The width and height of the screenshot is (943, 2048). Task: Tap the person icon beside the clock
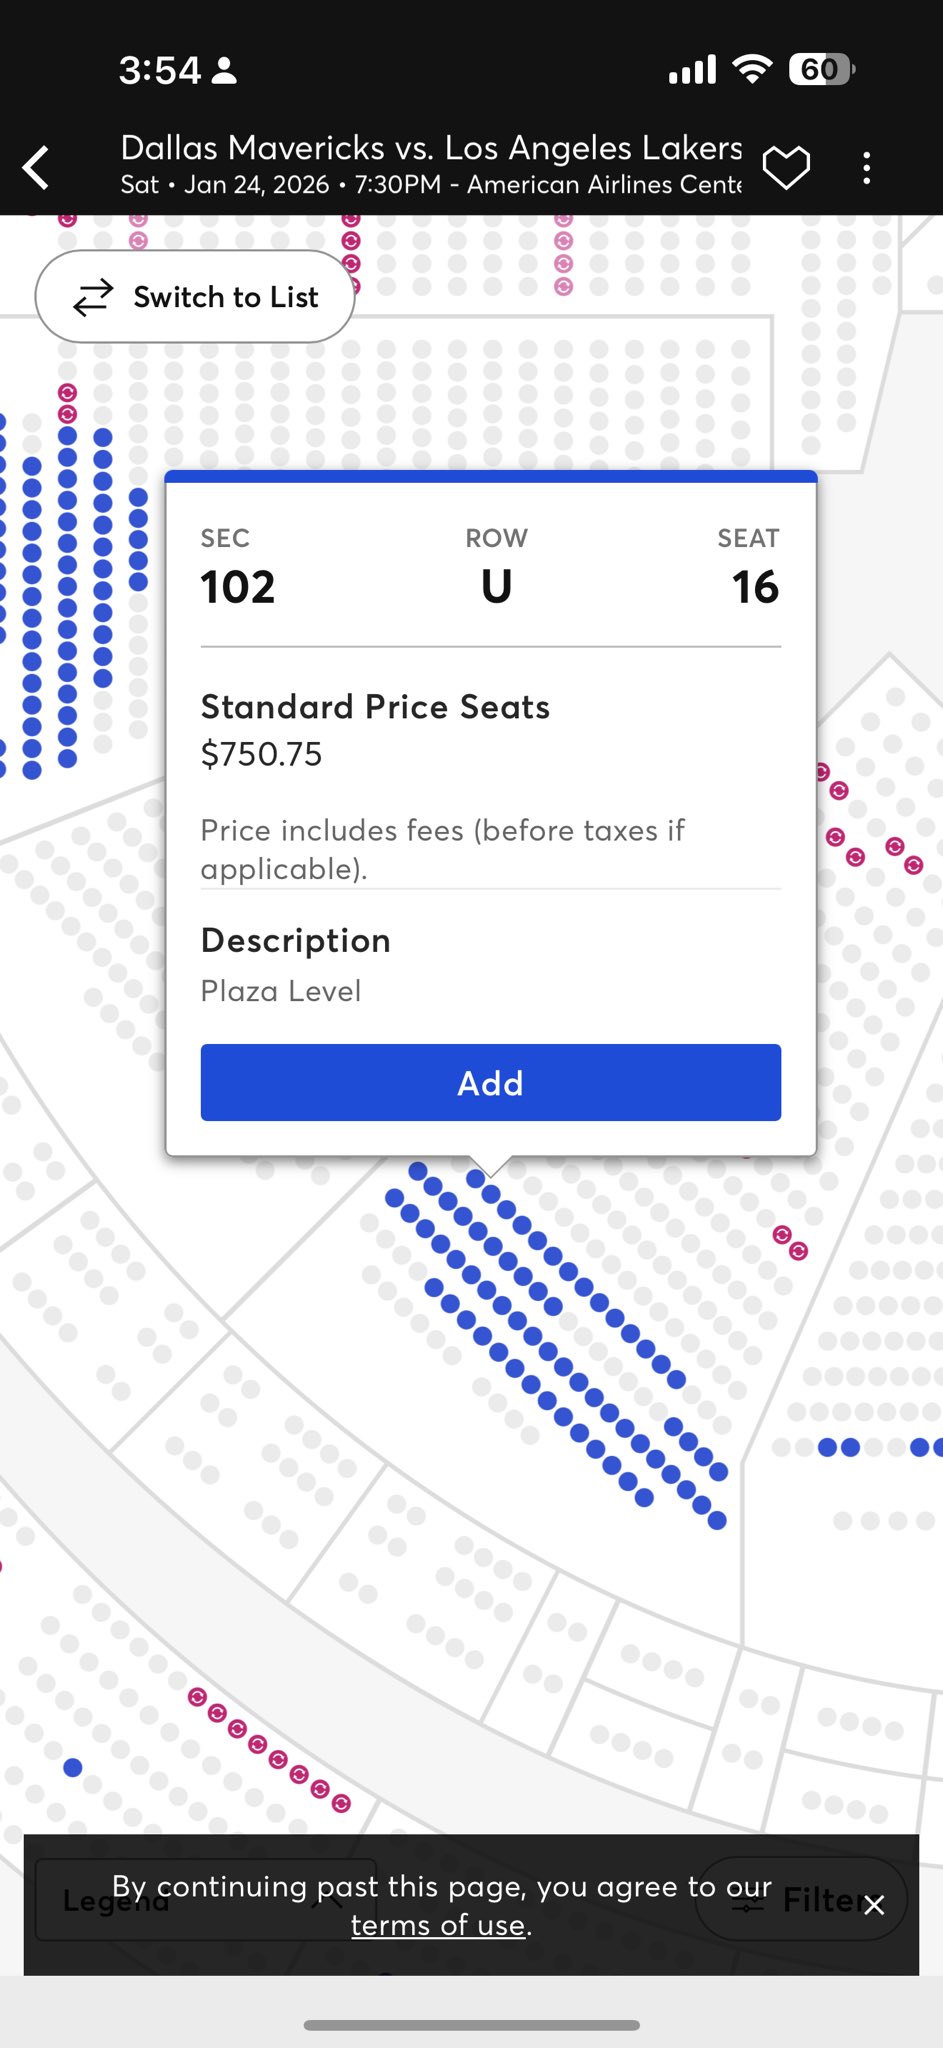coord(225,70)
